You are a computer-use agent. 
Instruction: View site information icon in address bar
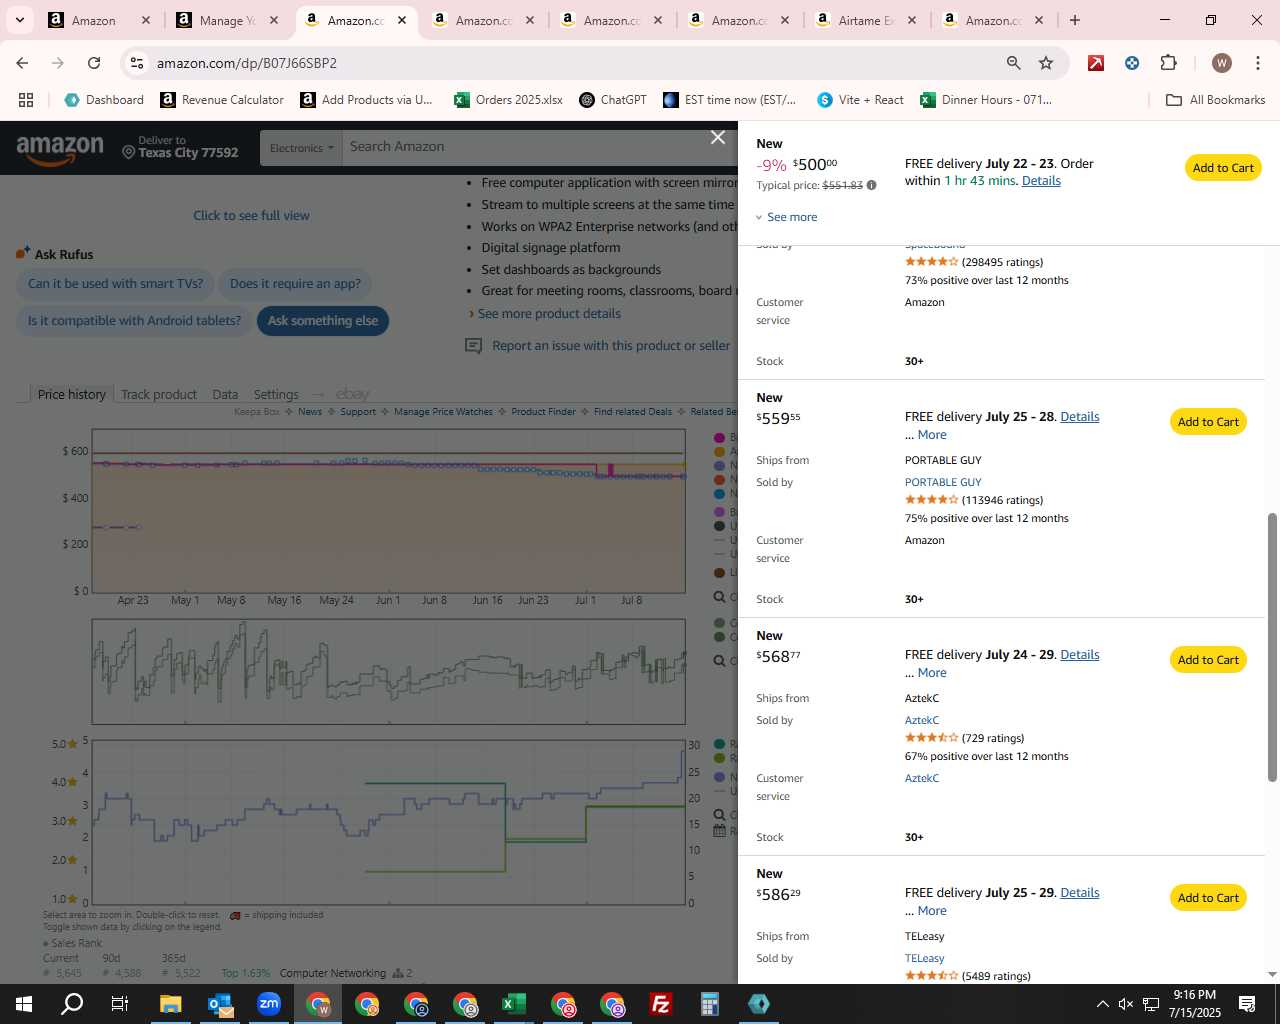[137, 63]
